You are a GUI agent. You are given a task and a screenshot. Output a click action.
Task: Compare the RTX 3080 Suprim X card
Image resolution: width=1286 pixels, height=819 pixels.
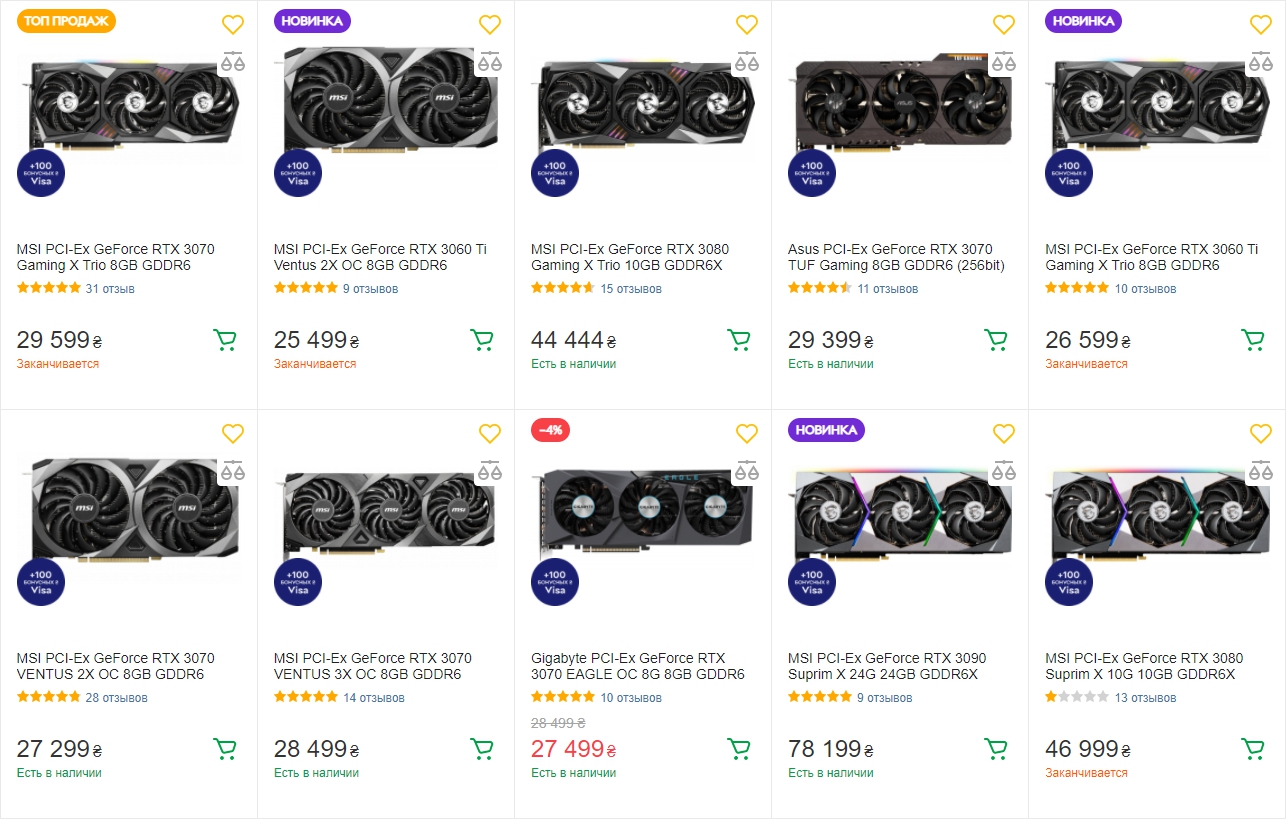tap(1260, 470)
